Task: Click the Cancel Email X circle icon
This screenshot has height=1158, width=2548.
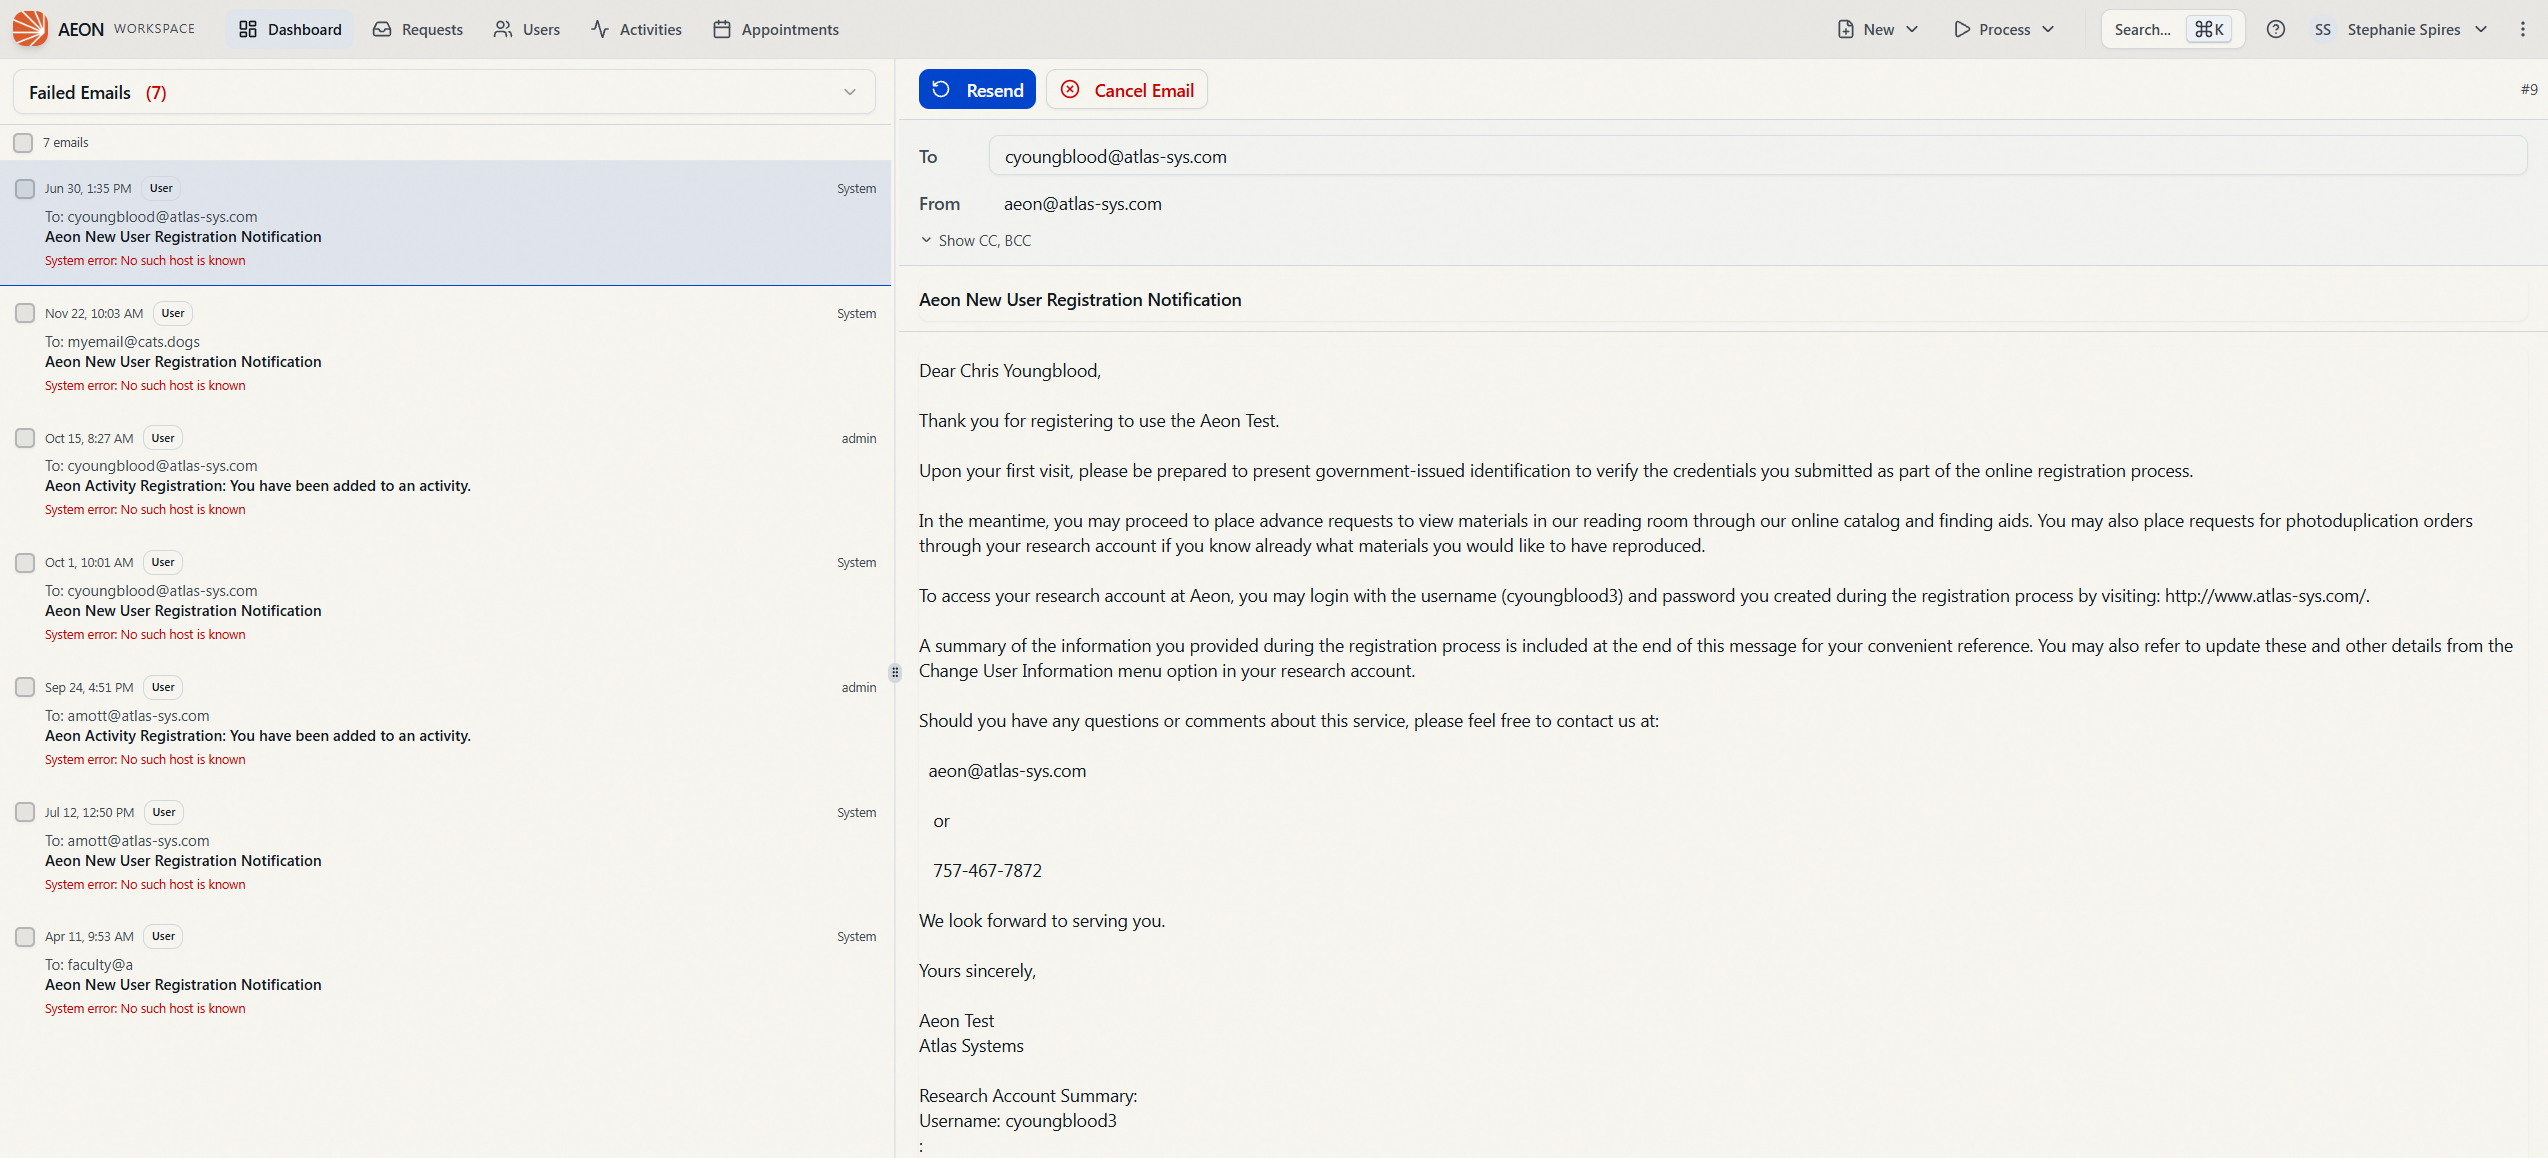Action: [x=1070, y=89]
